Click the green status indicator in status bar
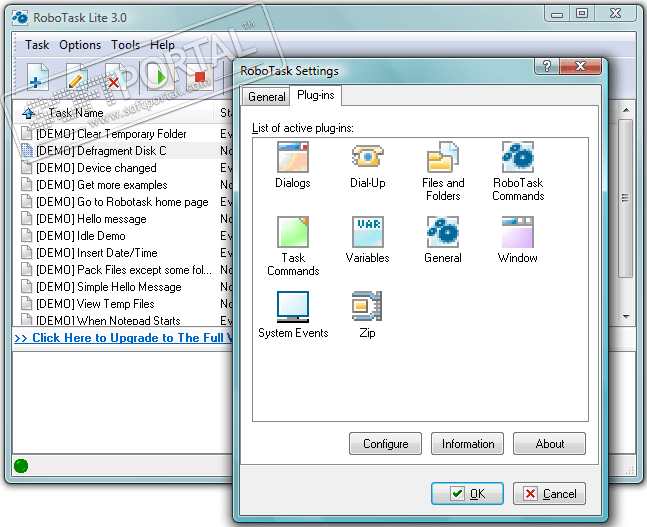The image size is (647, 527). click(21, 466)
